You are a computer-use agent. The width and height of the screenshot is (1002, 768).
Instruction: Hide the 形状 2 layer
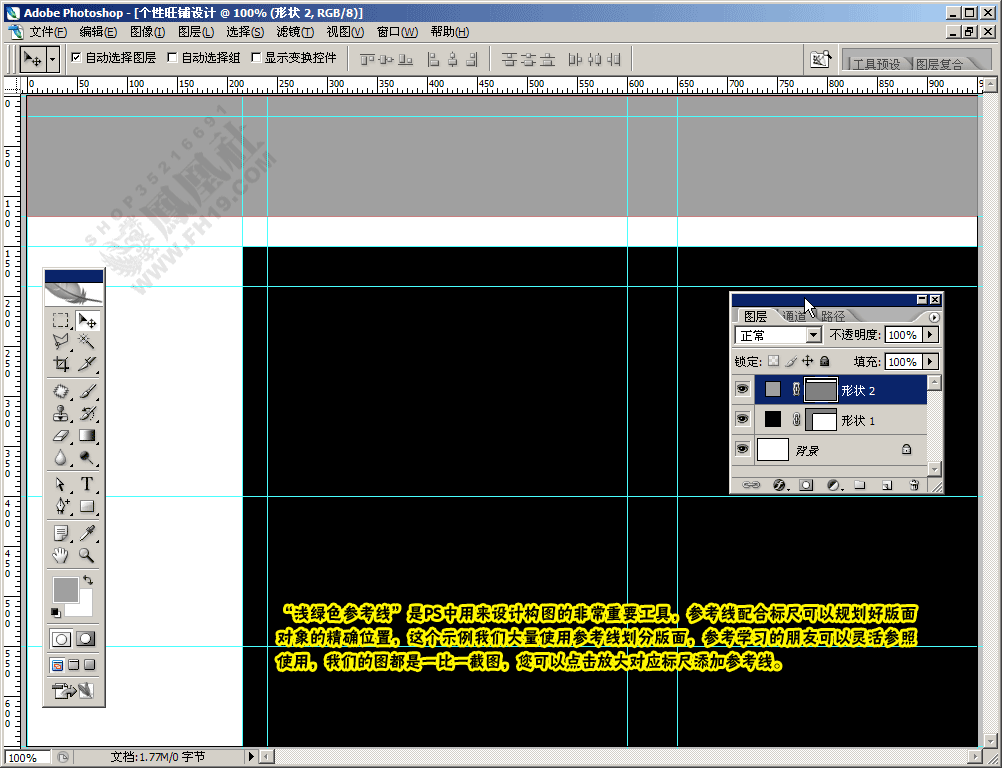point(742,389)
